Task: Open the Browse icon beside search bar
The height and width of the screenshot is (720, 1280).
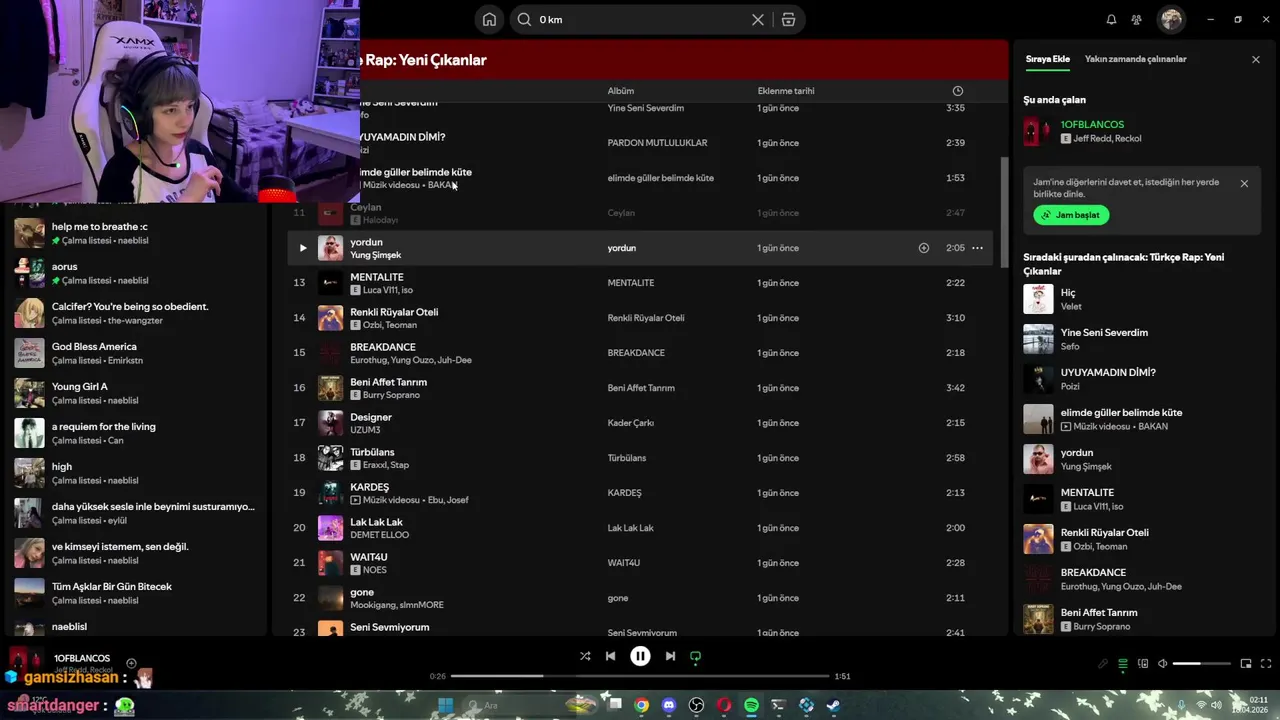Action: [x=789, y=20]
